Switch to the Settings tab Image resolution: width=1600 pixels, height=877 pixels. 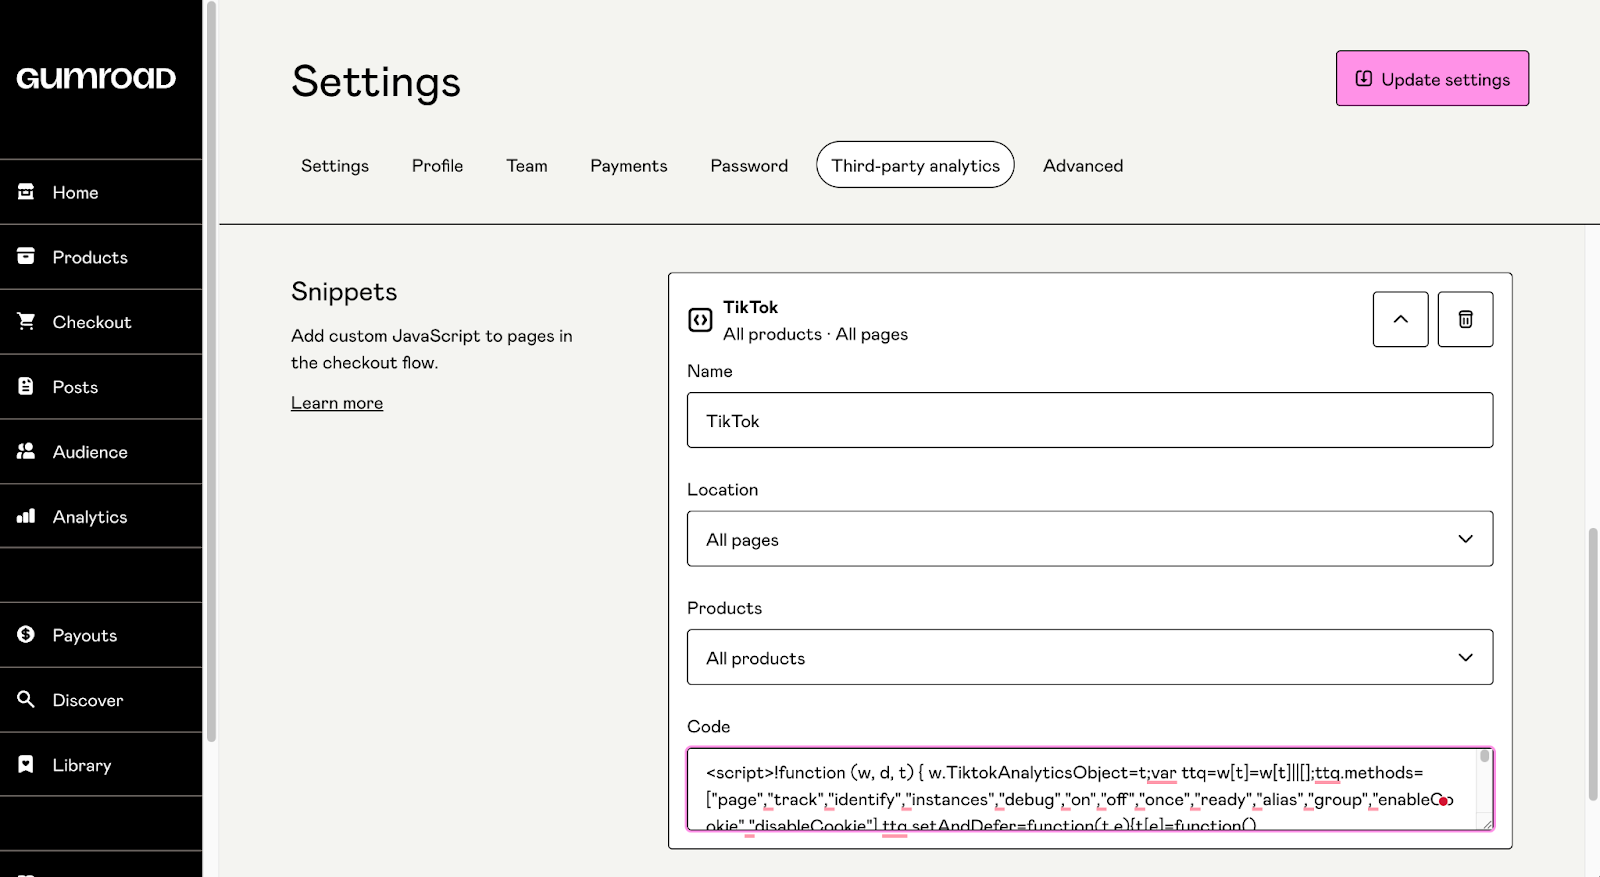pyautogui.click(x=335, y=165)
